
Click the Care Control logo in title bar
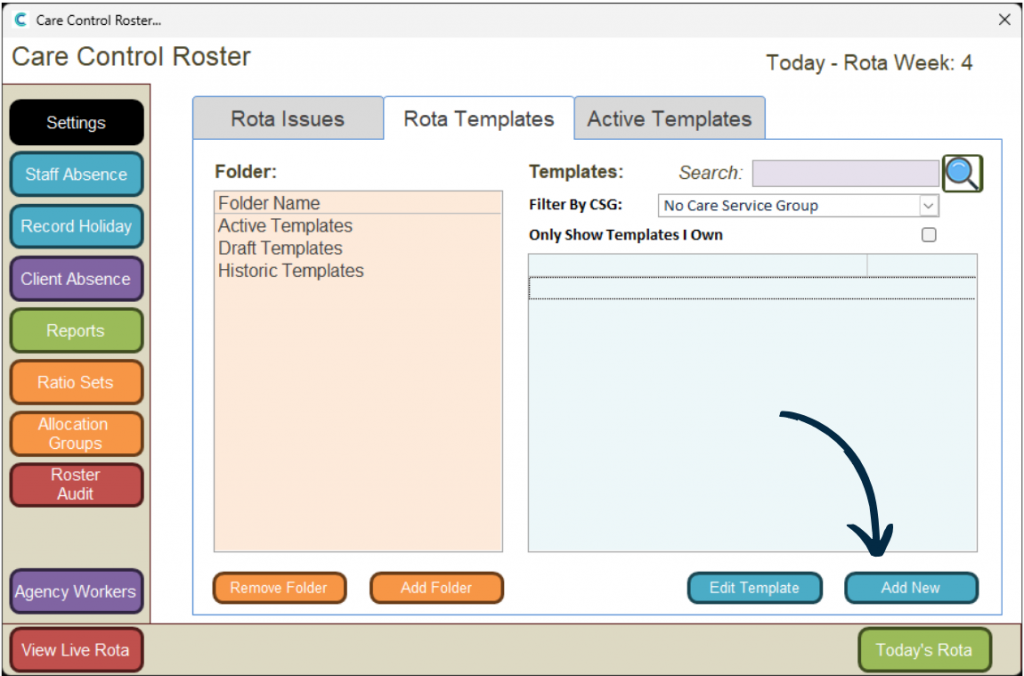click(20, 20)
